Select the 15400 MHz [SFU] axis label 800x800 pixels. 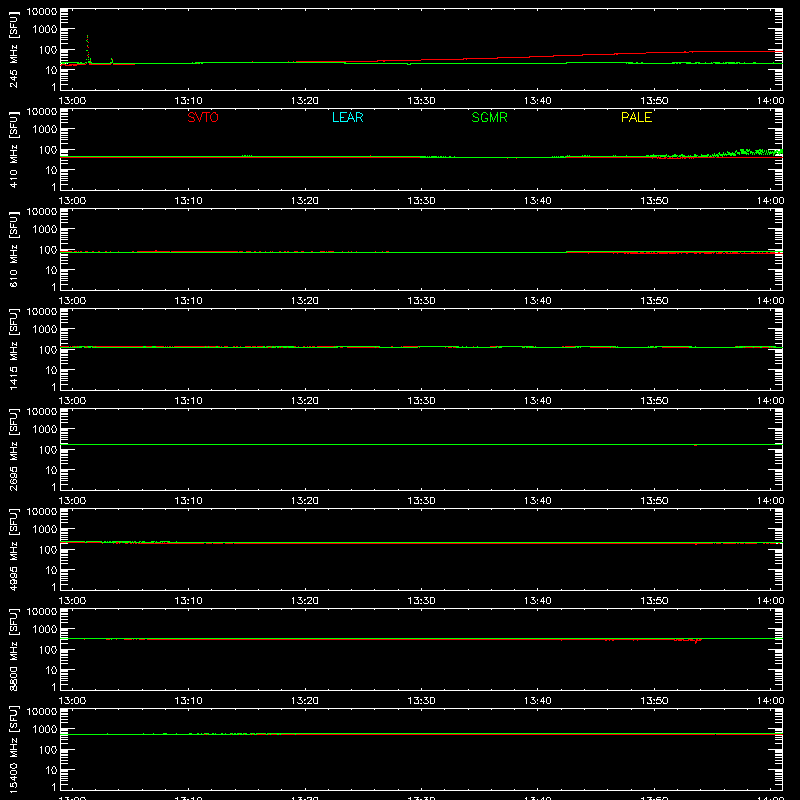pos(13,749)
